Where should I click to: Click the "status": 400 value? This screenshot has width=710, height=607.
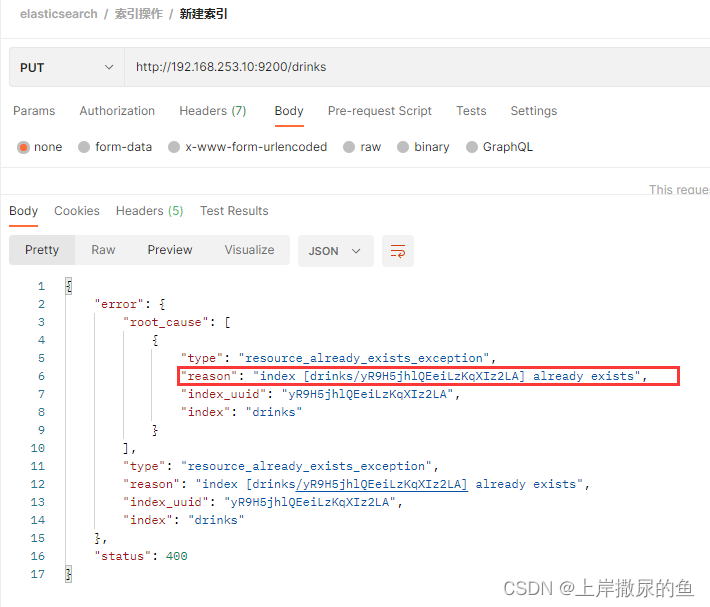(x=177, y=556)
